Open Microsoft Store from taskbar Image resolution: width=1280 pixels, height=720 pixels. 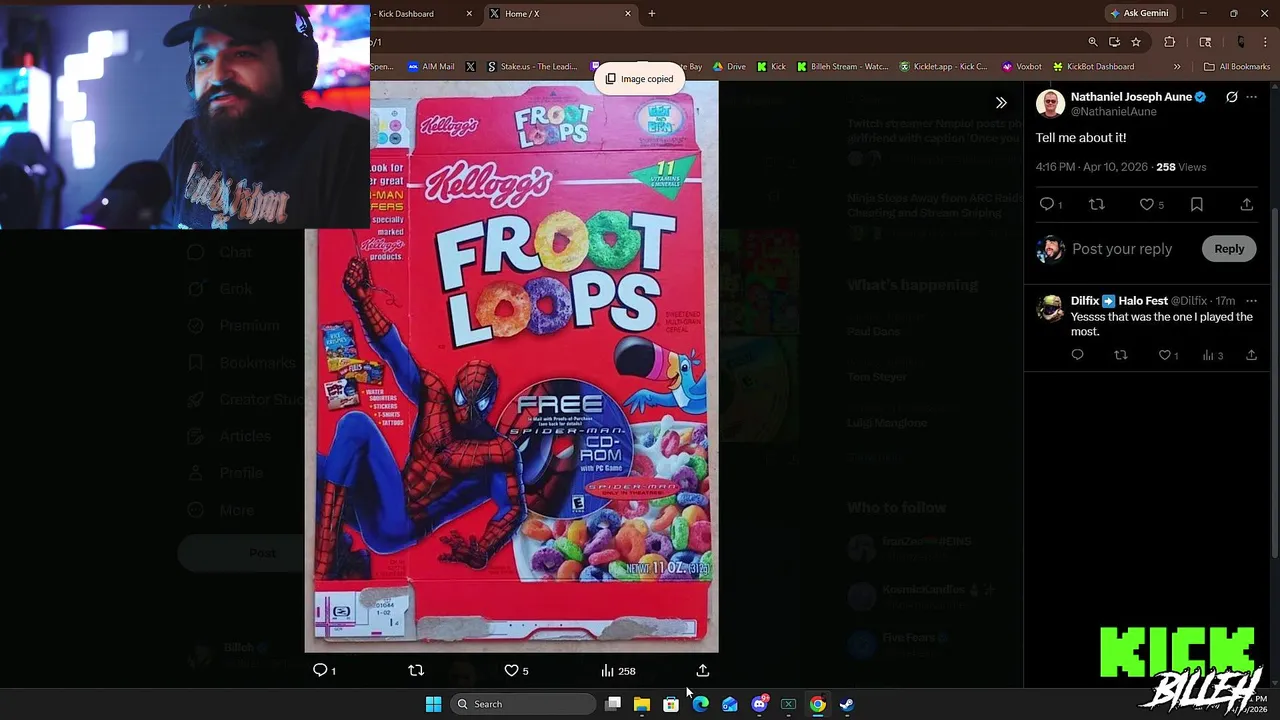coord(671,704)
